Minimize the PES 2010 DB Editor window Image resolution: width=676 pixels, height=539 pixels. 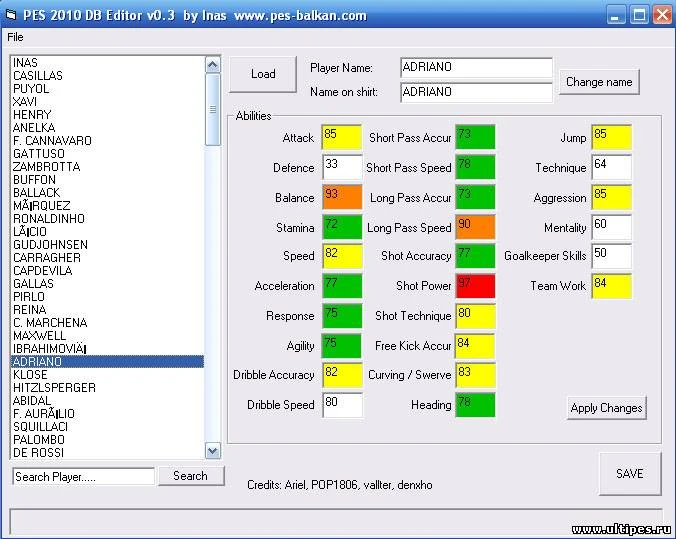coord(617,16)
